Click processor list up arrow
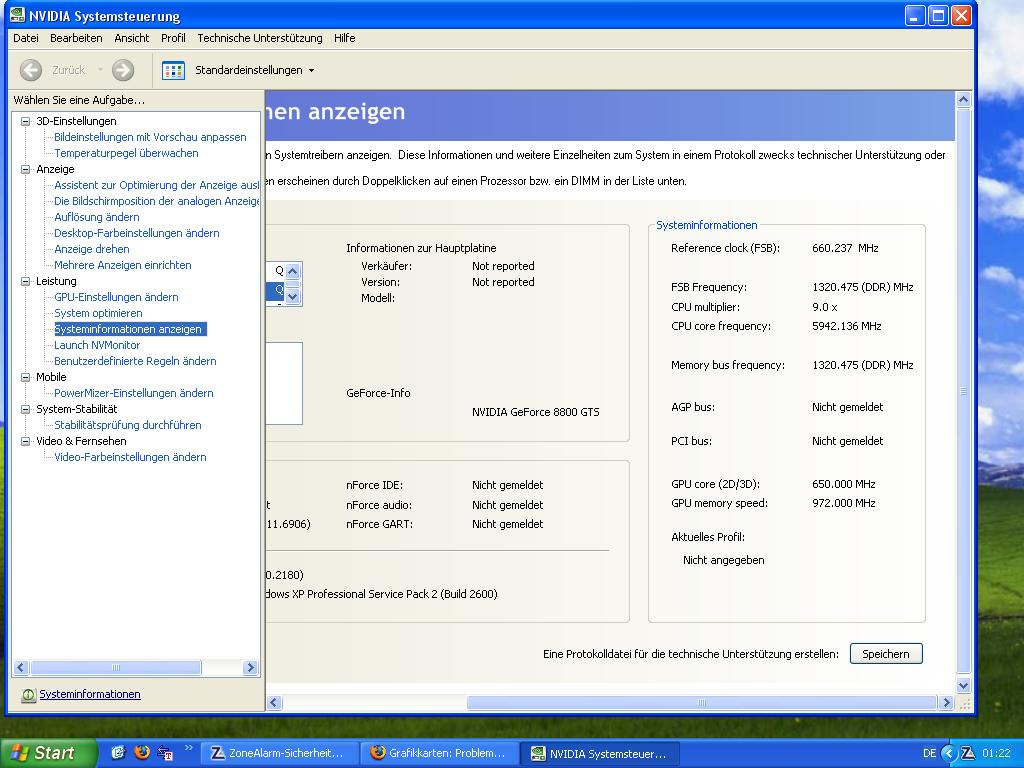Image resolution: width=1024 pixels, height=768 pixels. [293, 270]
